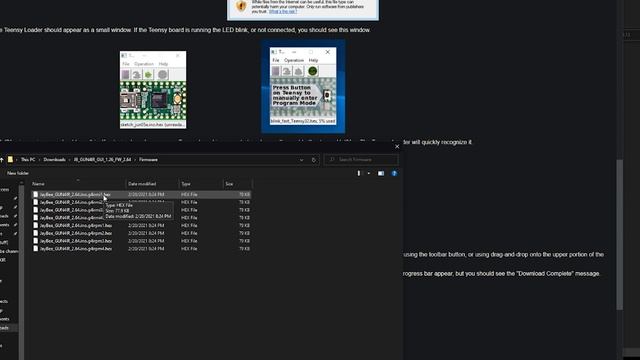The height and width of the screenshot is (360, 640).
Task: Open the view options dropdown arrow
Action: point(369,173)
